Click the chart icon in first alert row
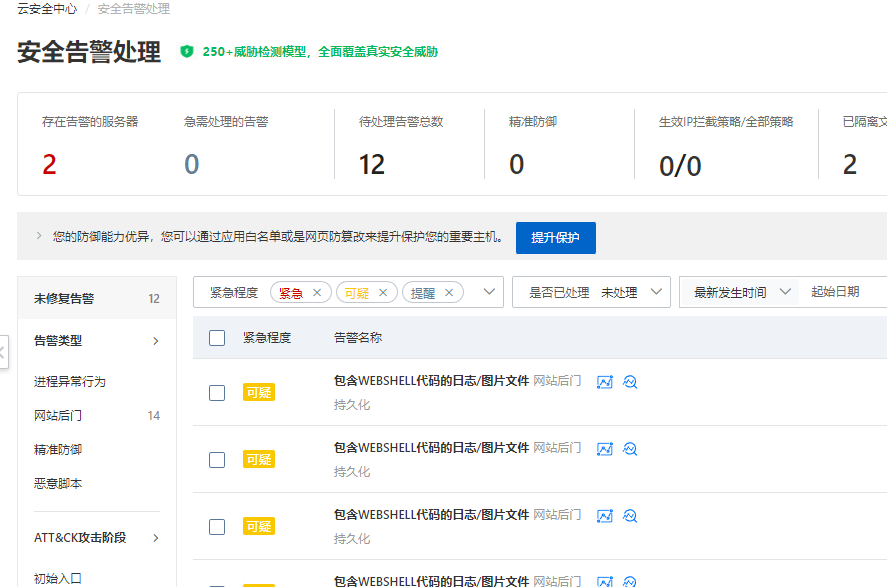The image size is (887, 587). pos(604,382)
